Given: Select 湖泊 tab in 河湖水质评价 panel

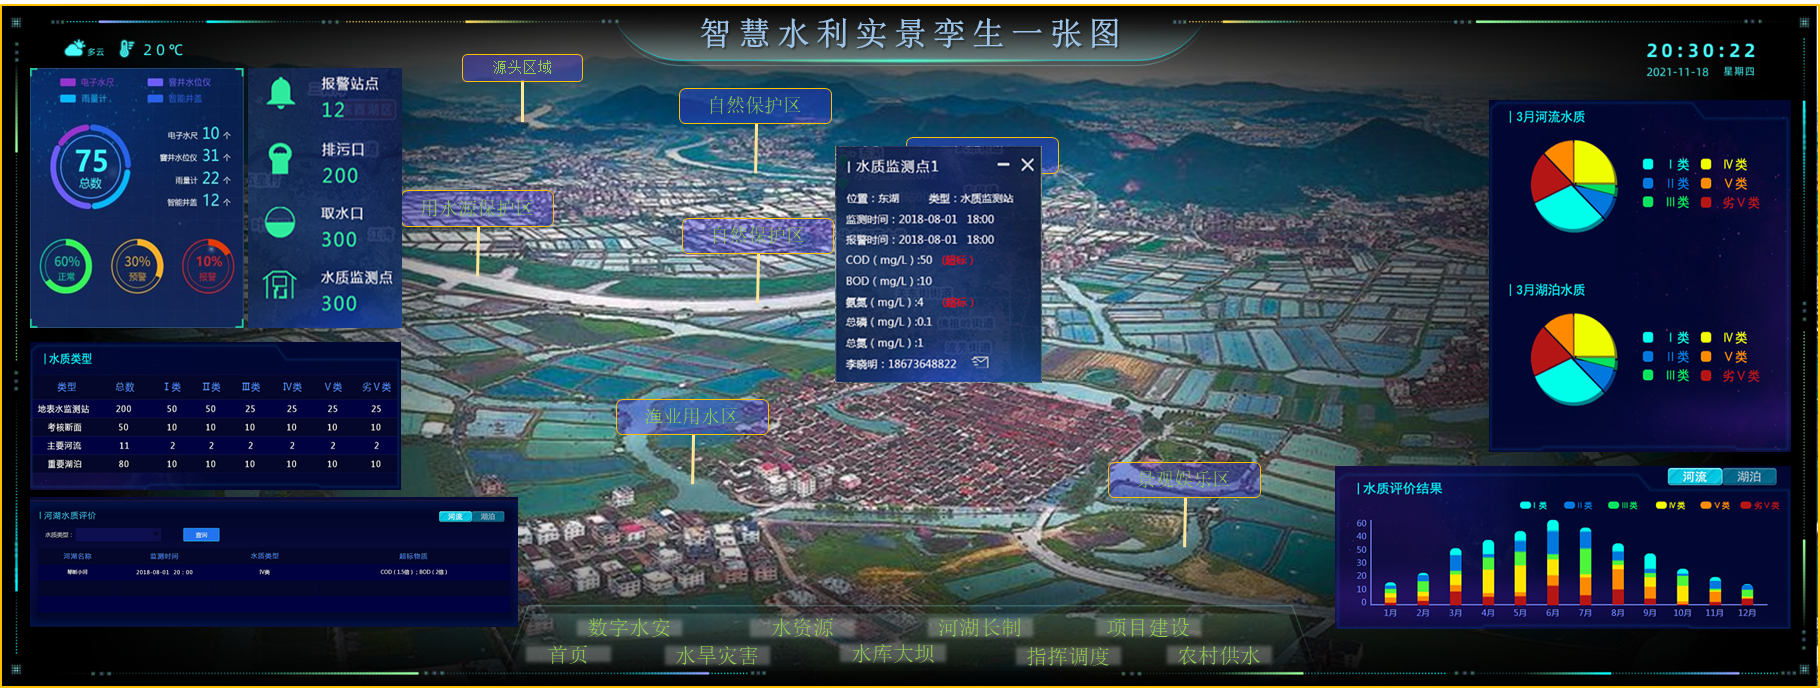Looking at the screenshot, I should [x=488, y=517].
